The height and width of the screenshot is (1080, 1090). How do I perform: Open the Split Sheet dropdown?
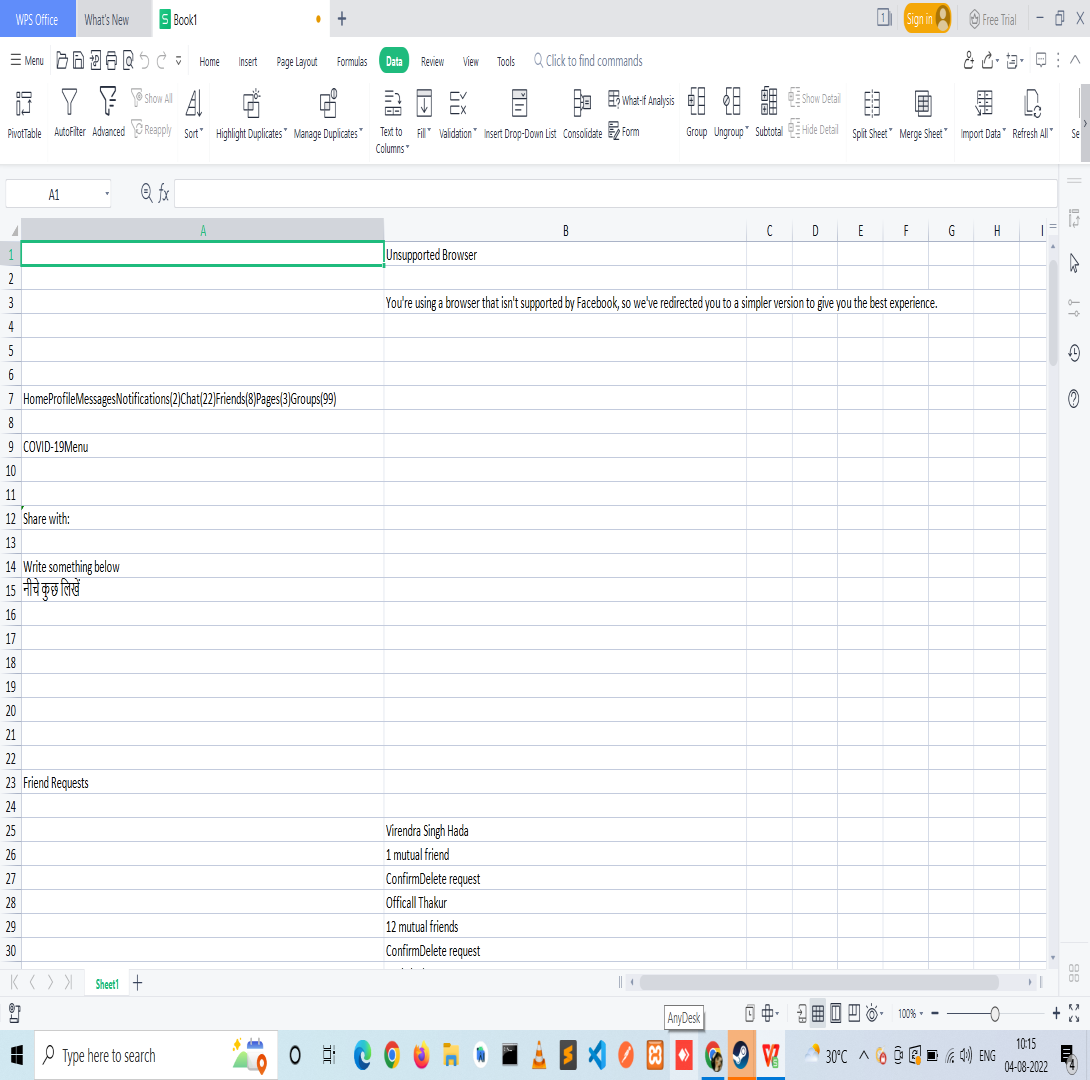click(x=872, y=114)
